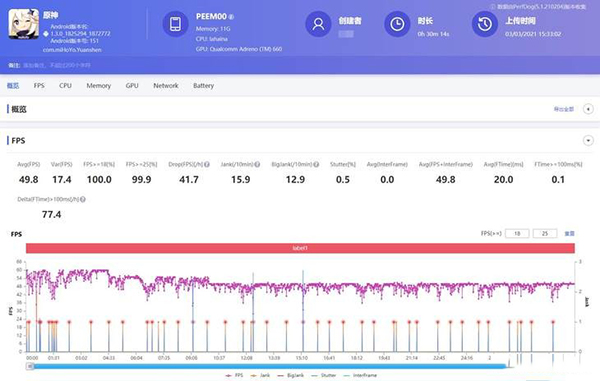The height and width of the screenshot is (381, 600).
Task: Click the remarks 备注 input field
Action: click(x=57, y=65)
